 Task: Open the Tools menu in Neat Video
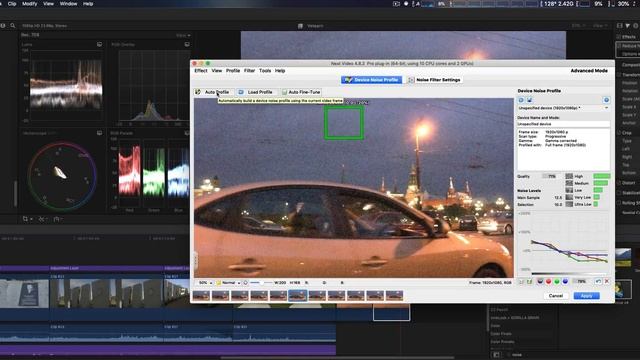pos(265,71)
